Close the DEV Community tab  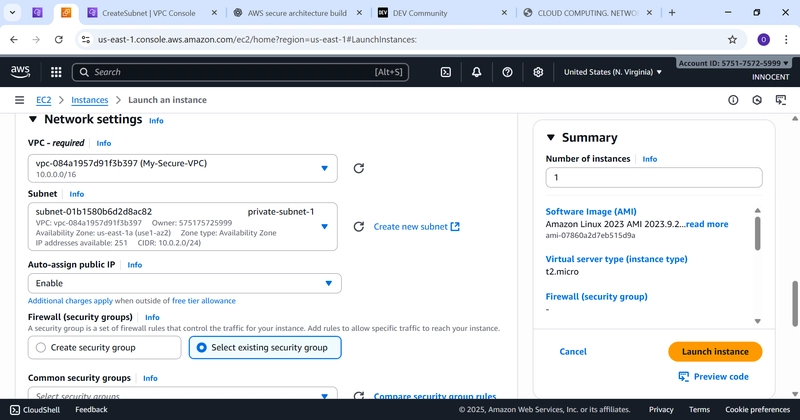(x=504, y=13)
